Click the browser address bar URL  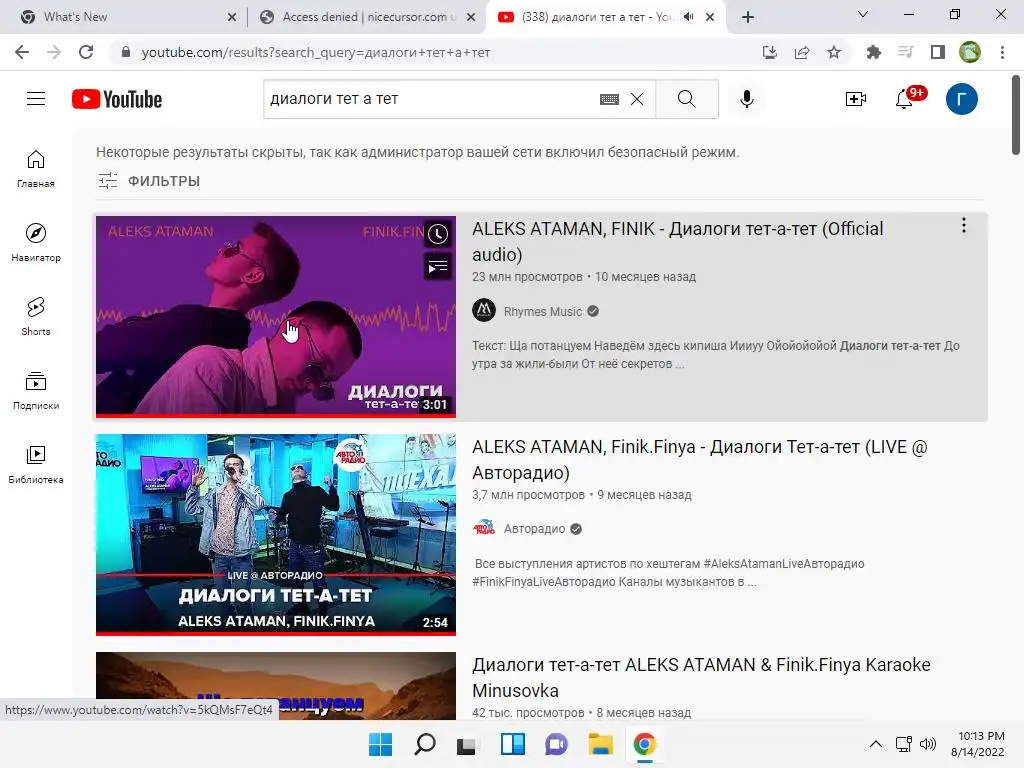316,52
